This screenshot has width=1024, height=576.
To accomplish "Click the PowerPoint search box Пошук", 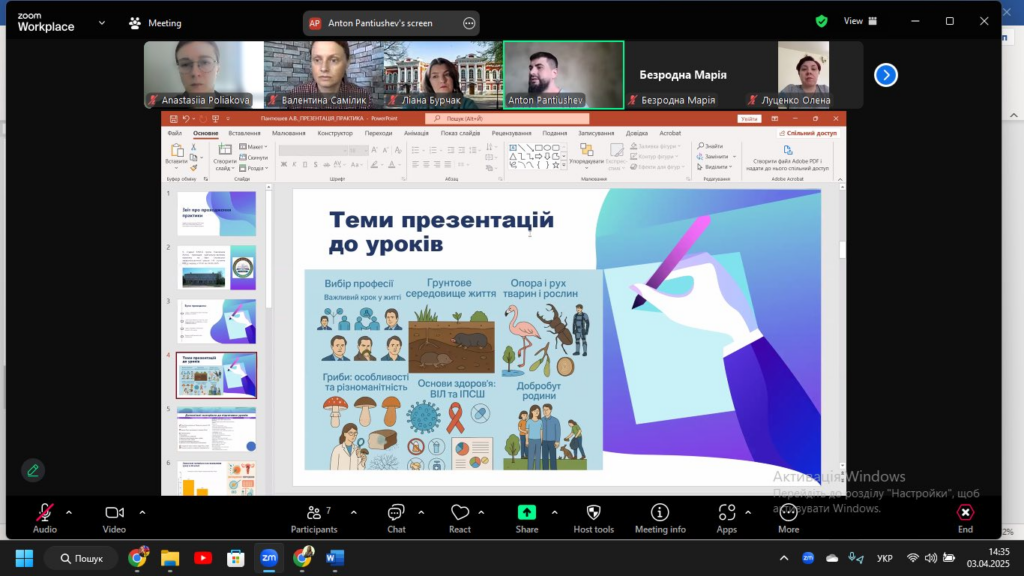I will click(x=507, y=119).
